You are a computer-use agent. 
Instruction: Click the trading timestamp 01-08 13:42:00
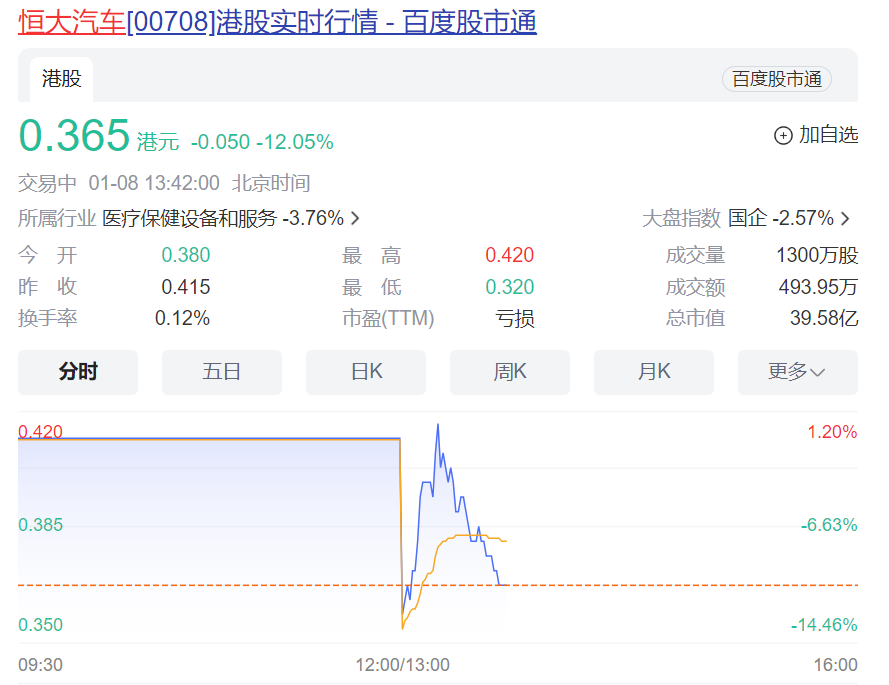click(154, 183)
